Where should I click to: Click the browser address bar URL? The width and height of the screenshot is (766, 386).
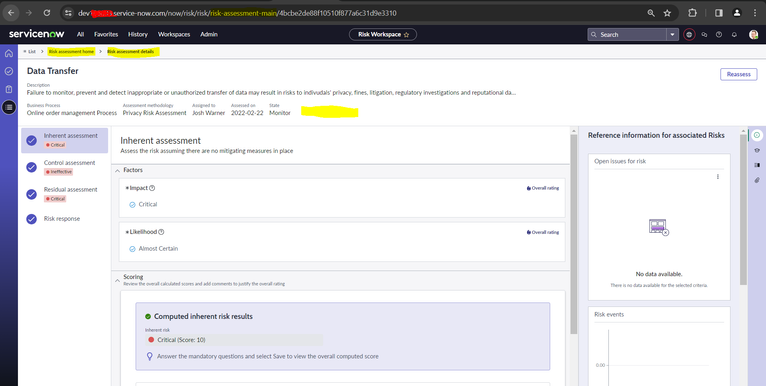coord(237,13)
